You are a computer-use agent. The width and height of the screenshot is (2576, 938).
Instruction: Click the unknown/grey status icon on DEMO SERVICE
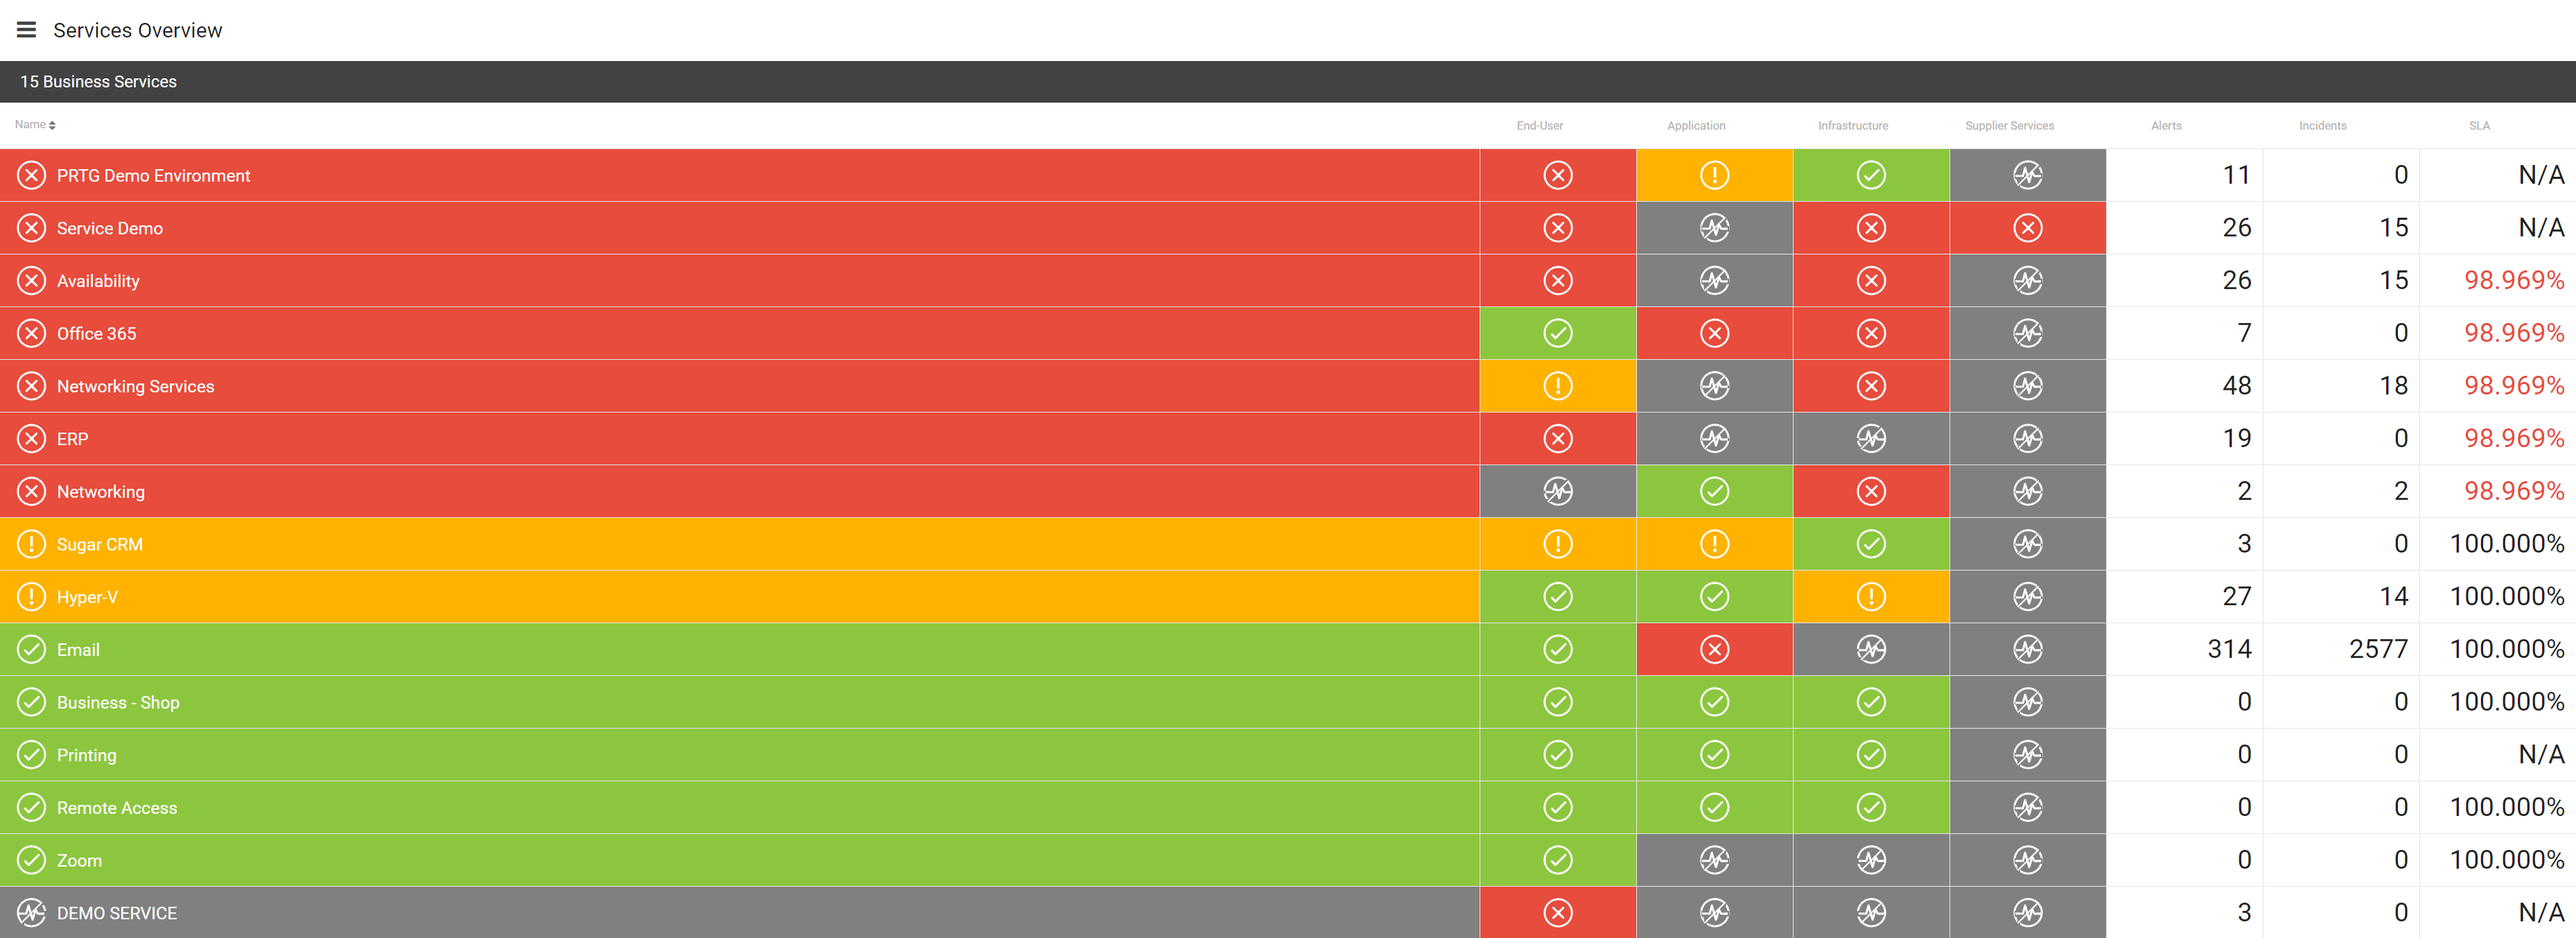pos(30,913)
